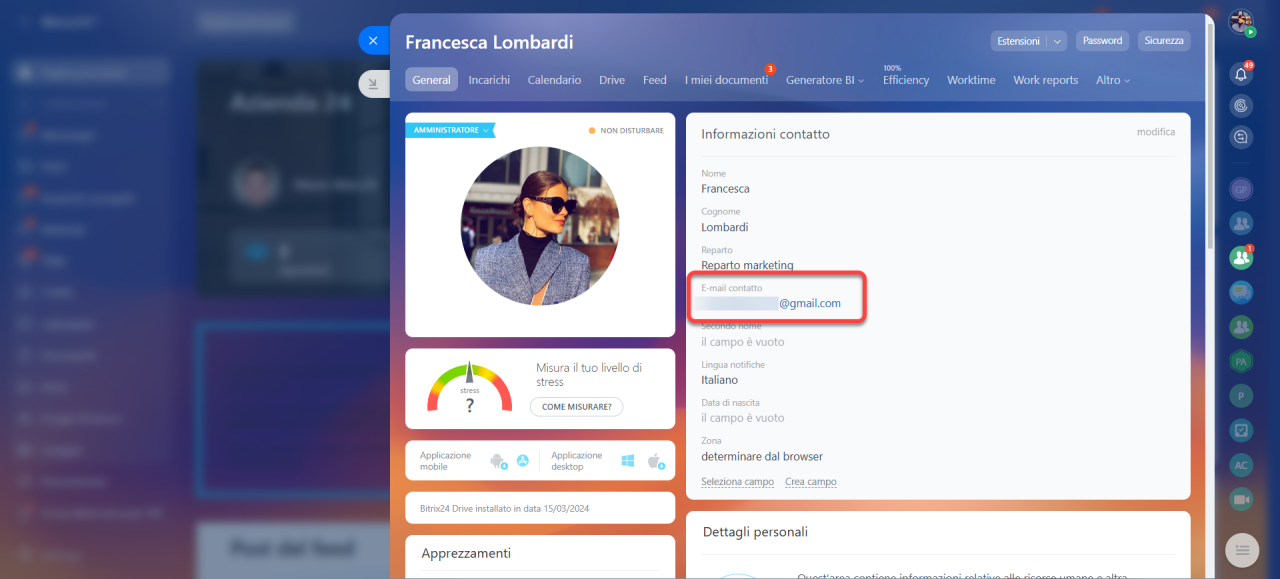The height and width of the screenshot is (579, 1280).
Task: Click the Estensioni button
Action: (x=1018, y=41)
